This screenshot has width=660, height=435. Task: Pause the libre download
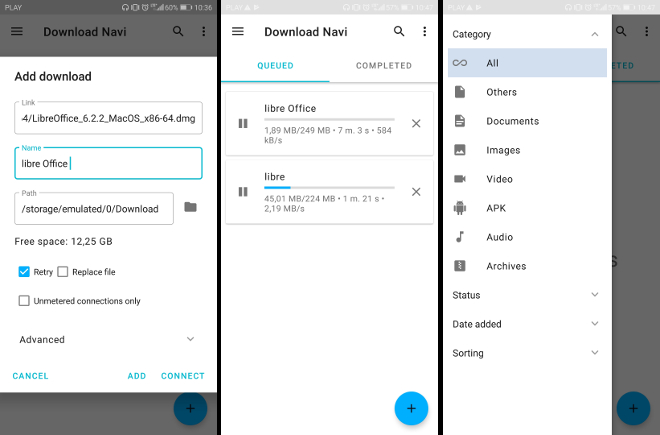(243, 192)
